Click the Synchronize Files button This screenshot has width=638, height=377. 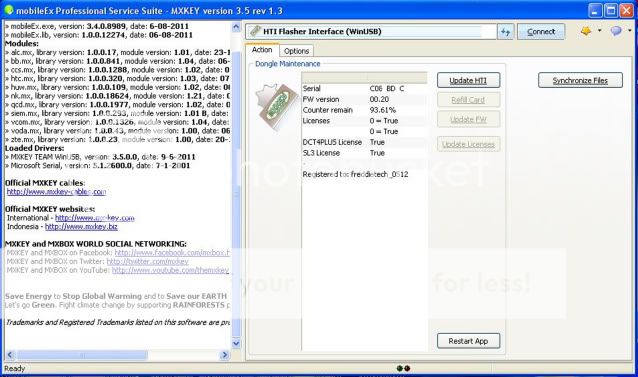click(x=580, y=81)
